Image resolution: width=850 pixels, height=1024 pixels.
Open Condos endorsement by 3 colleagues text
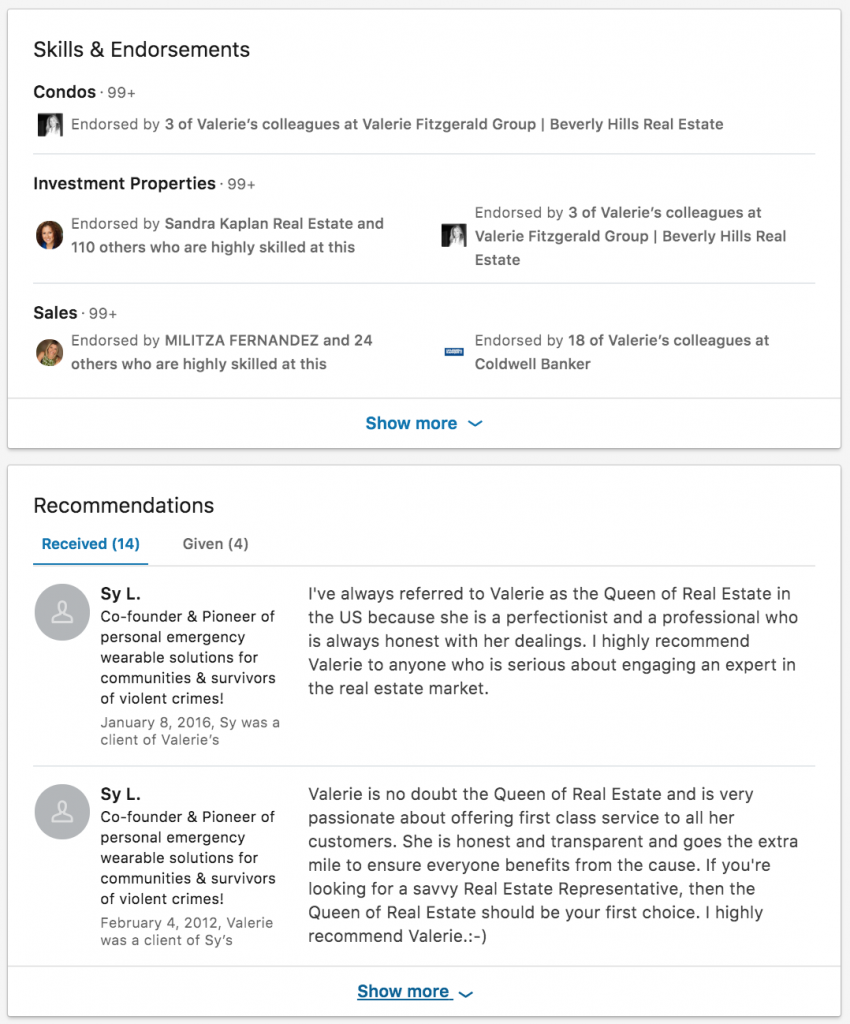397,124
